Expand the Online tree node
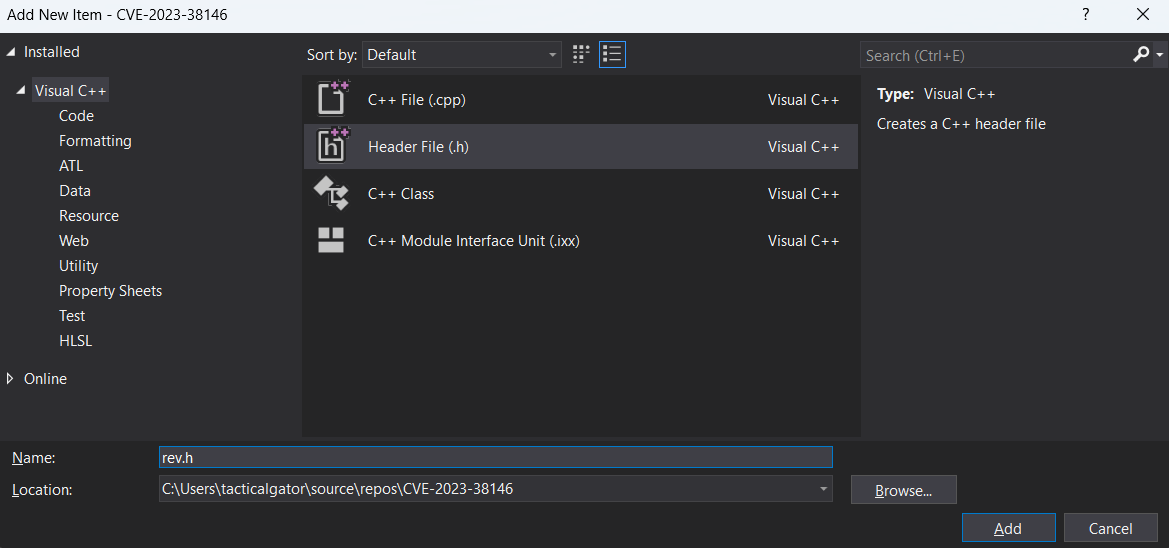This screenshot has width=1169, height=548. [x=10, y=379]
